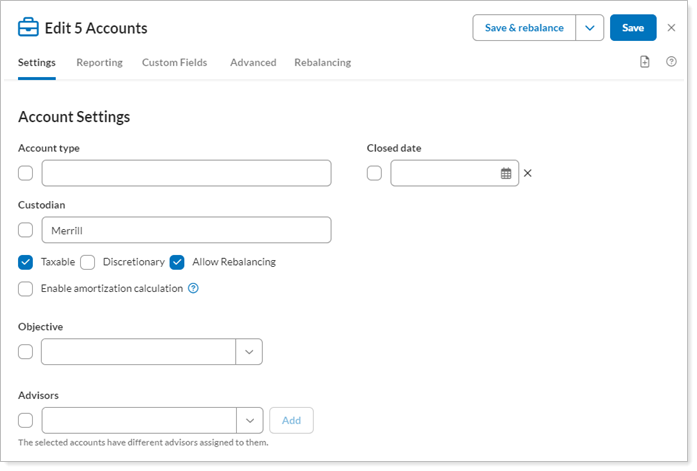Expand the Save & rebalance dropdown arrow
Viewport: 697px width, 471px height.
[x=590, y=28]
